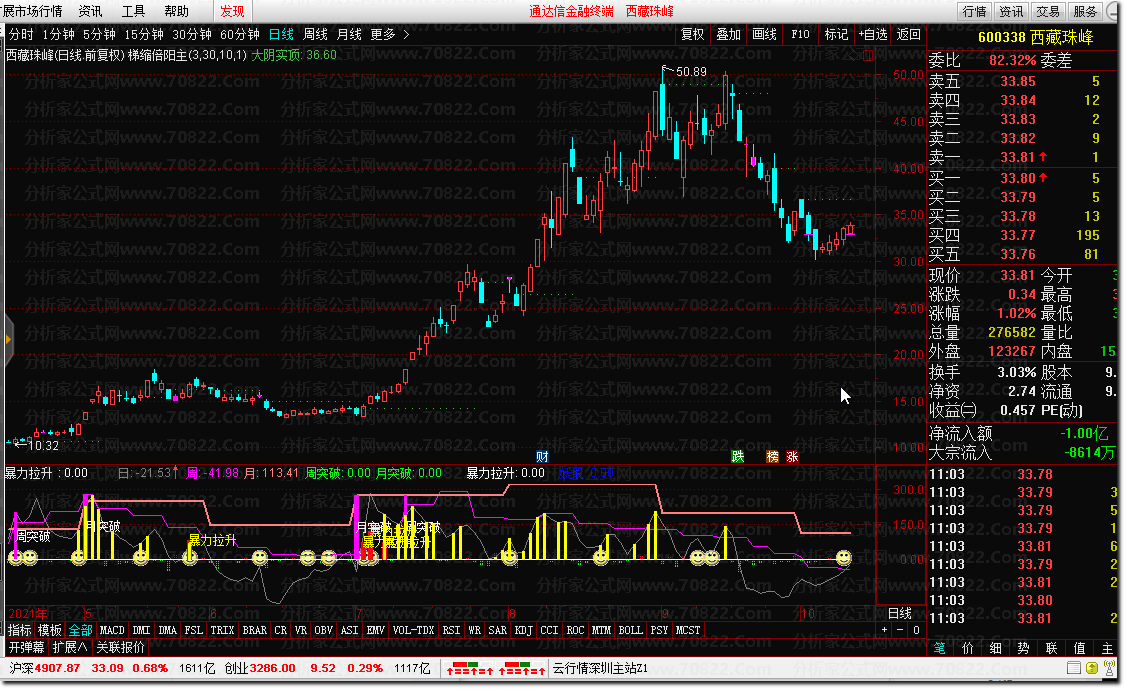Switch to the 30分钟 chart
Image resolution: width=1126 pixels, height=689 pixels.
pos(192,34)
